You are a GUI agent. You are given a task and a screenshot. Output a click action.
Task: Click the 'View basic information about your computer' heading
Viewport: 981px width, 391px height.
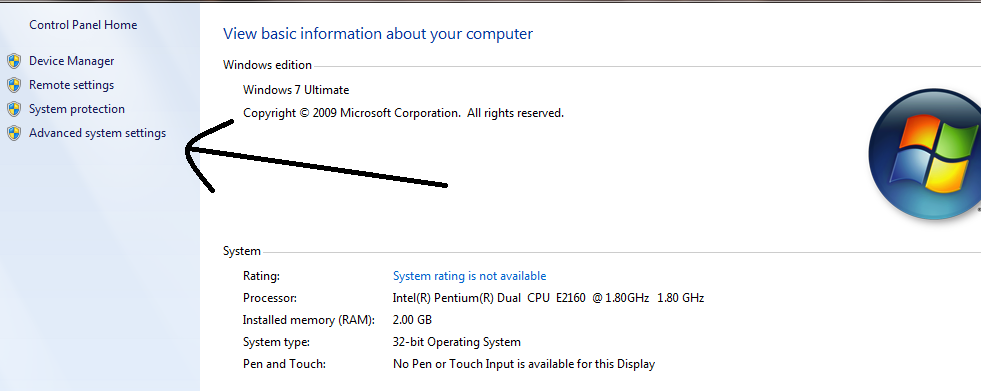pos(378,34)
